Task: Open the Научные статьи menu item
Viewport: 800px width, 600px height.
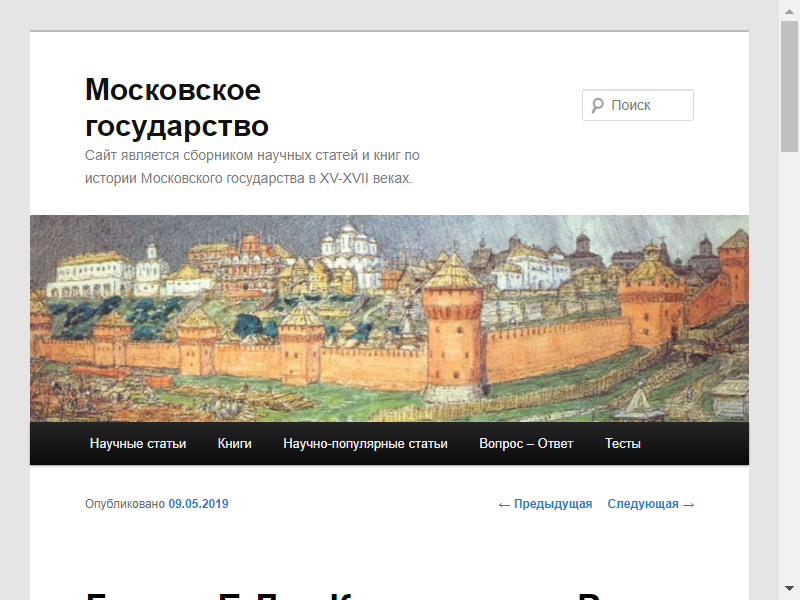Action: [138, 444]
